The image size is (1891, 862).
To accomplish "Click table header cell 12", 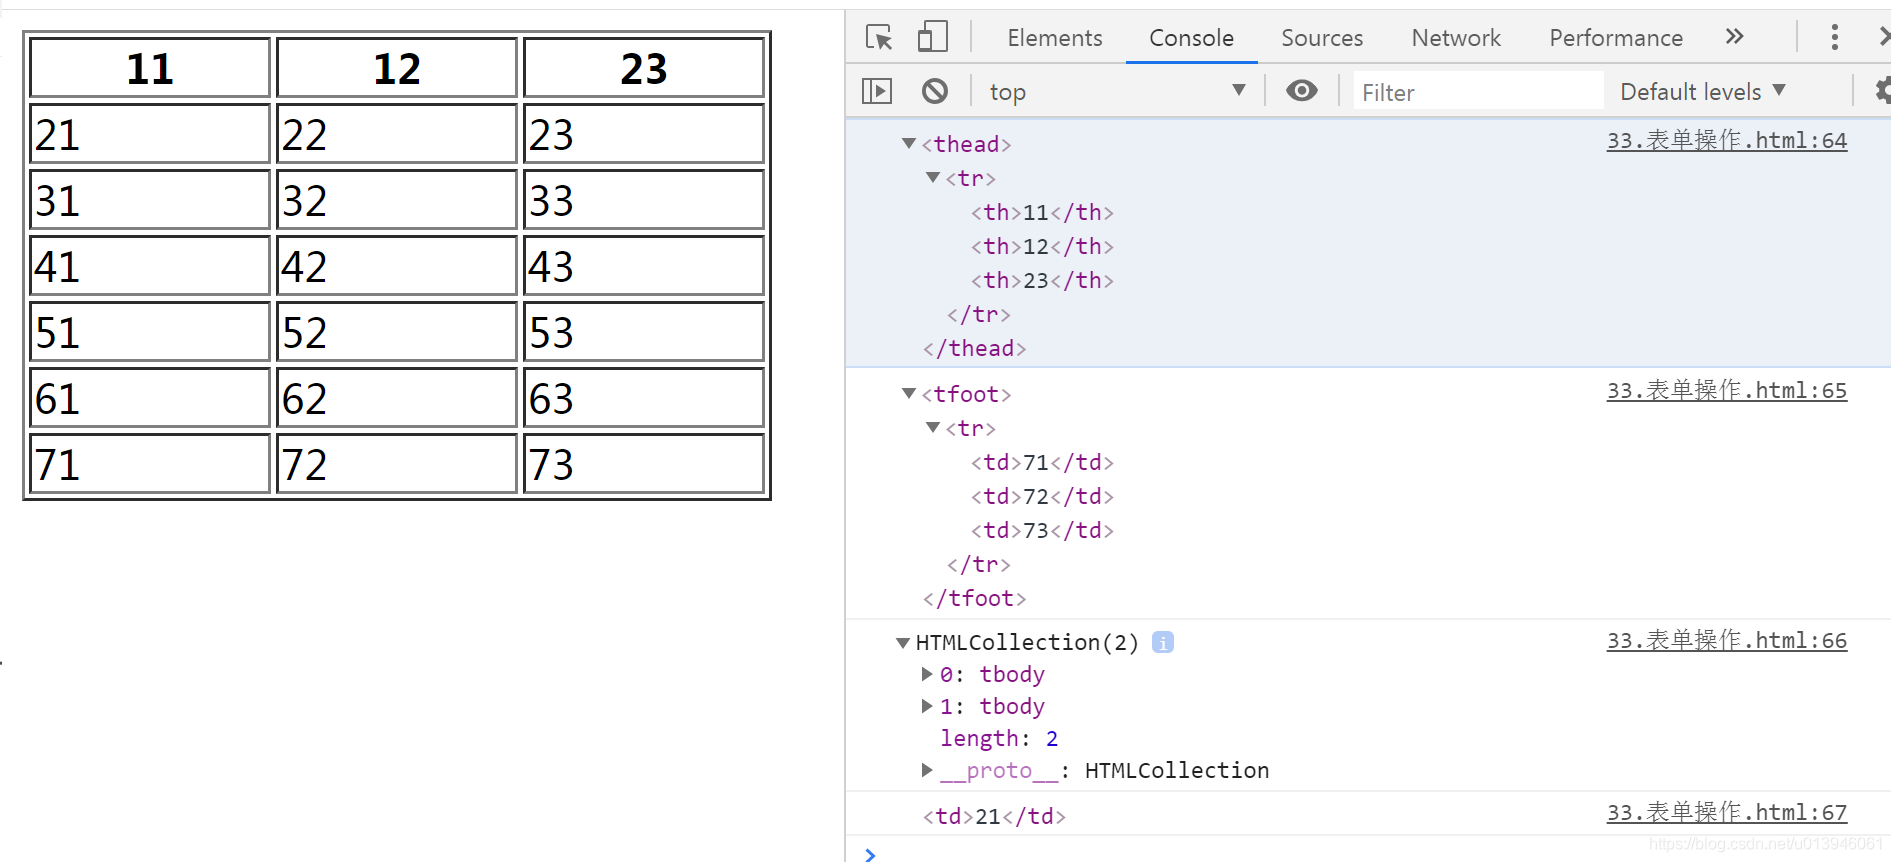I will pyautogui.click(x=397, y=68).
